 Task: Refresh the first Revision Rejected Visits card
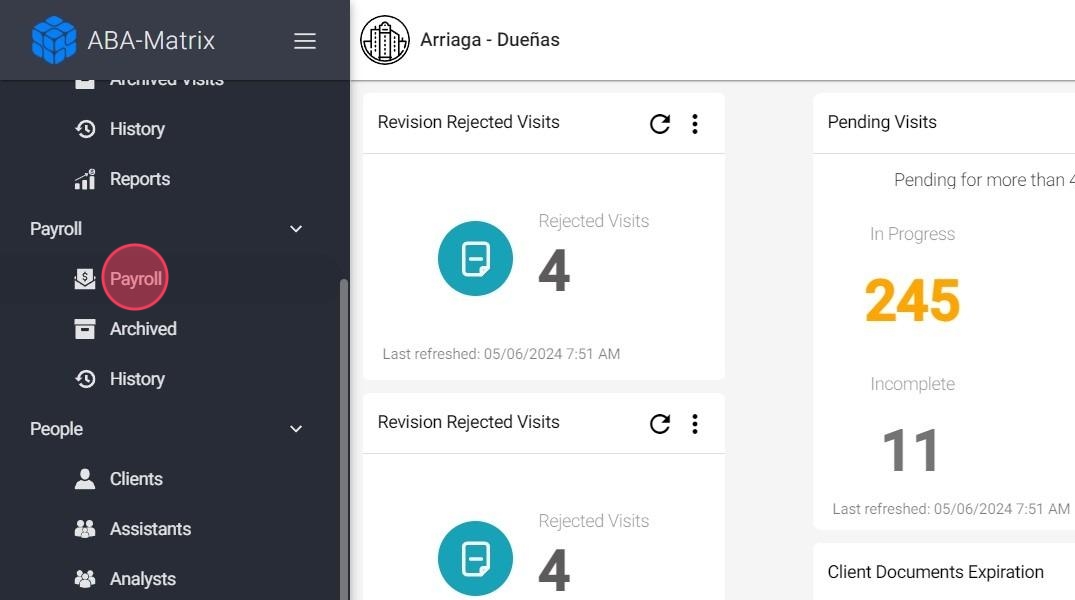[x=660, y=124]
